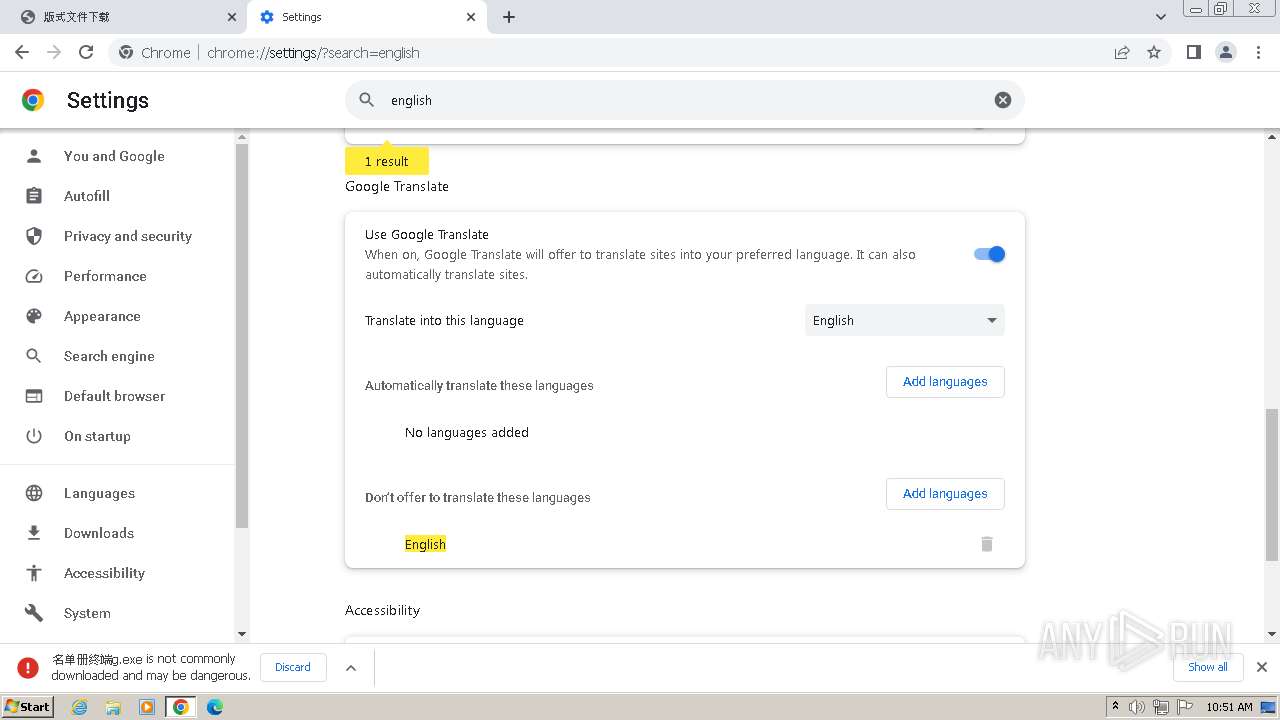Viewport: 1280px width, 720px height.
Task: Launch Internet Explorer from taskbar
Action: [x=79, y=707]
